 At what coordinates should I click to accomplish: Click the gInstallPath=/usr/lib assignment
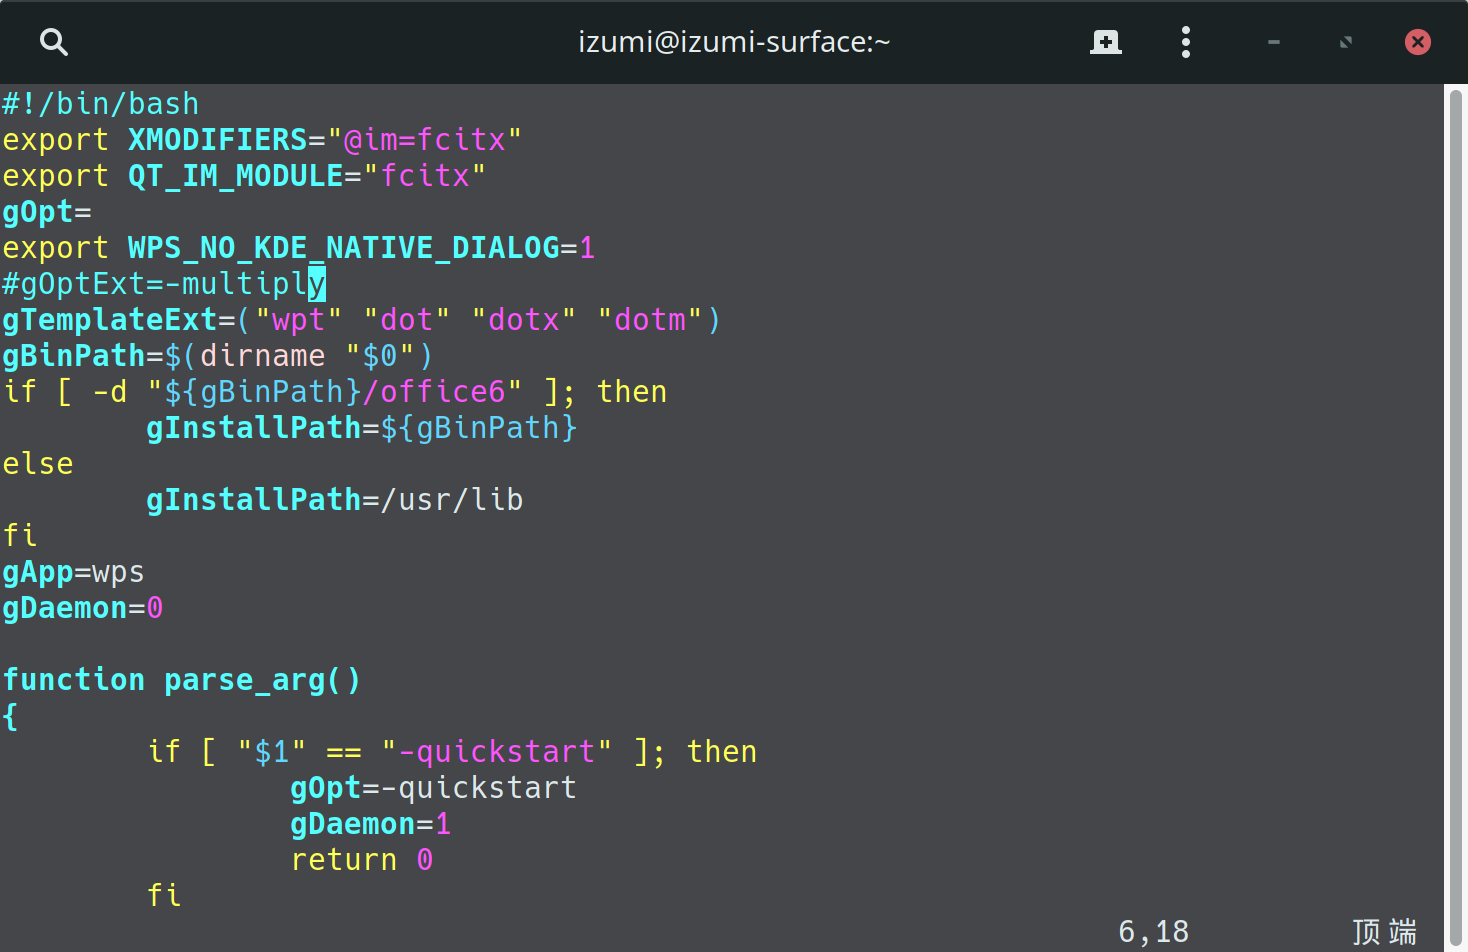click(x=334, y=500)
